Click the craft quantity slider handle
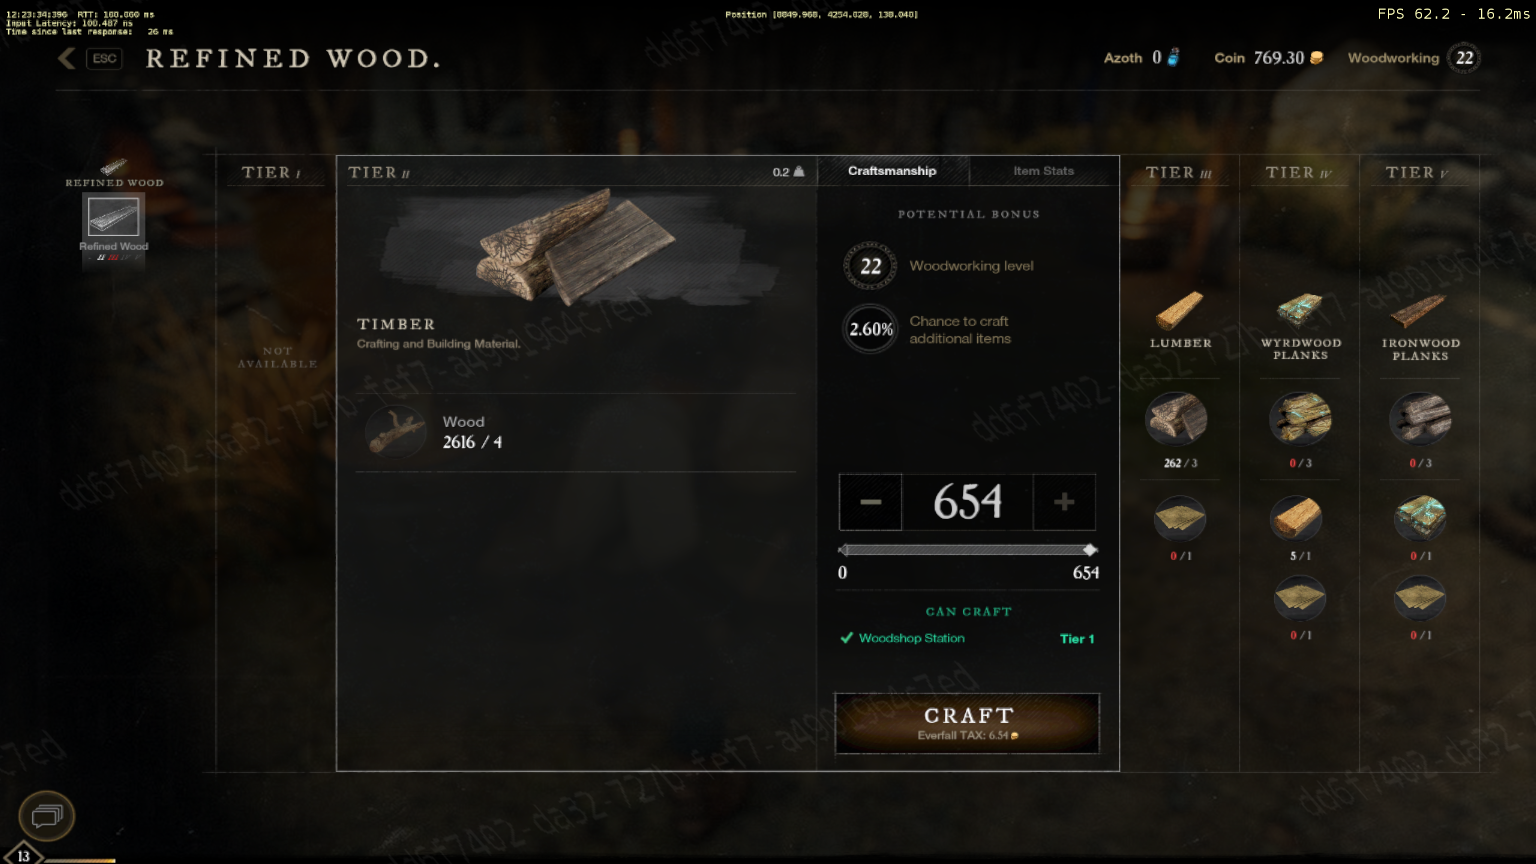The width and height of the screenshot is (1536, 864). click(1090, 550)
